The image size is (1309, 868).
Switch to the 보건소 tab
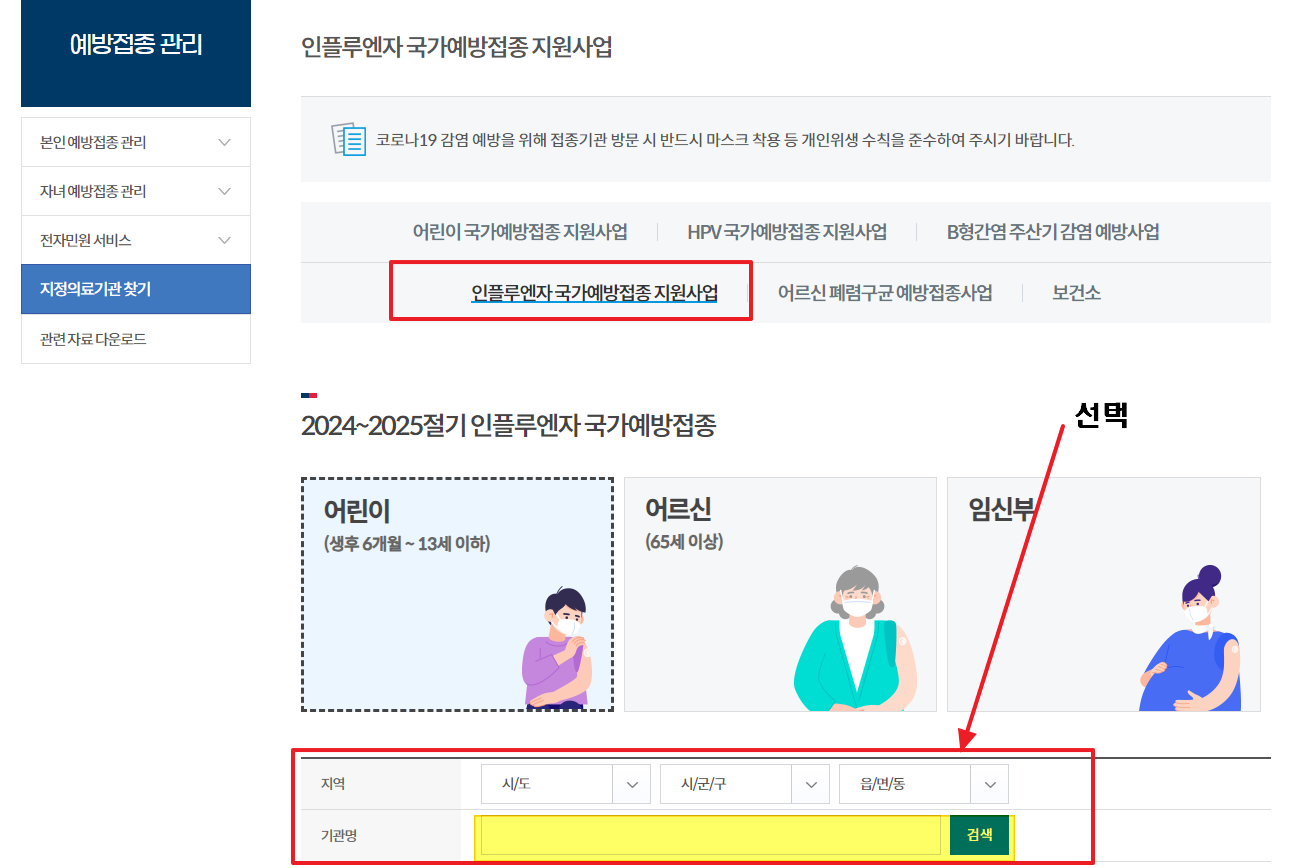click(x=1075, y=292)
